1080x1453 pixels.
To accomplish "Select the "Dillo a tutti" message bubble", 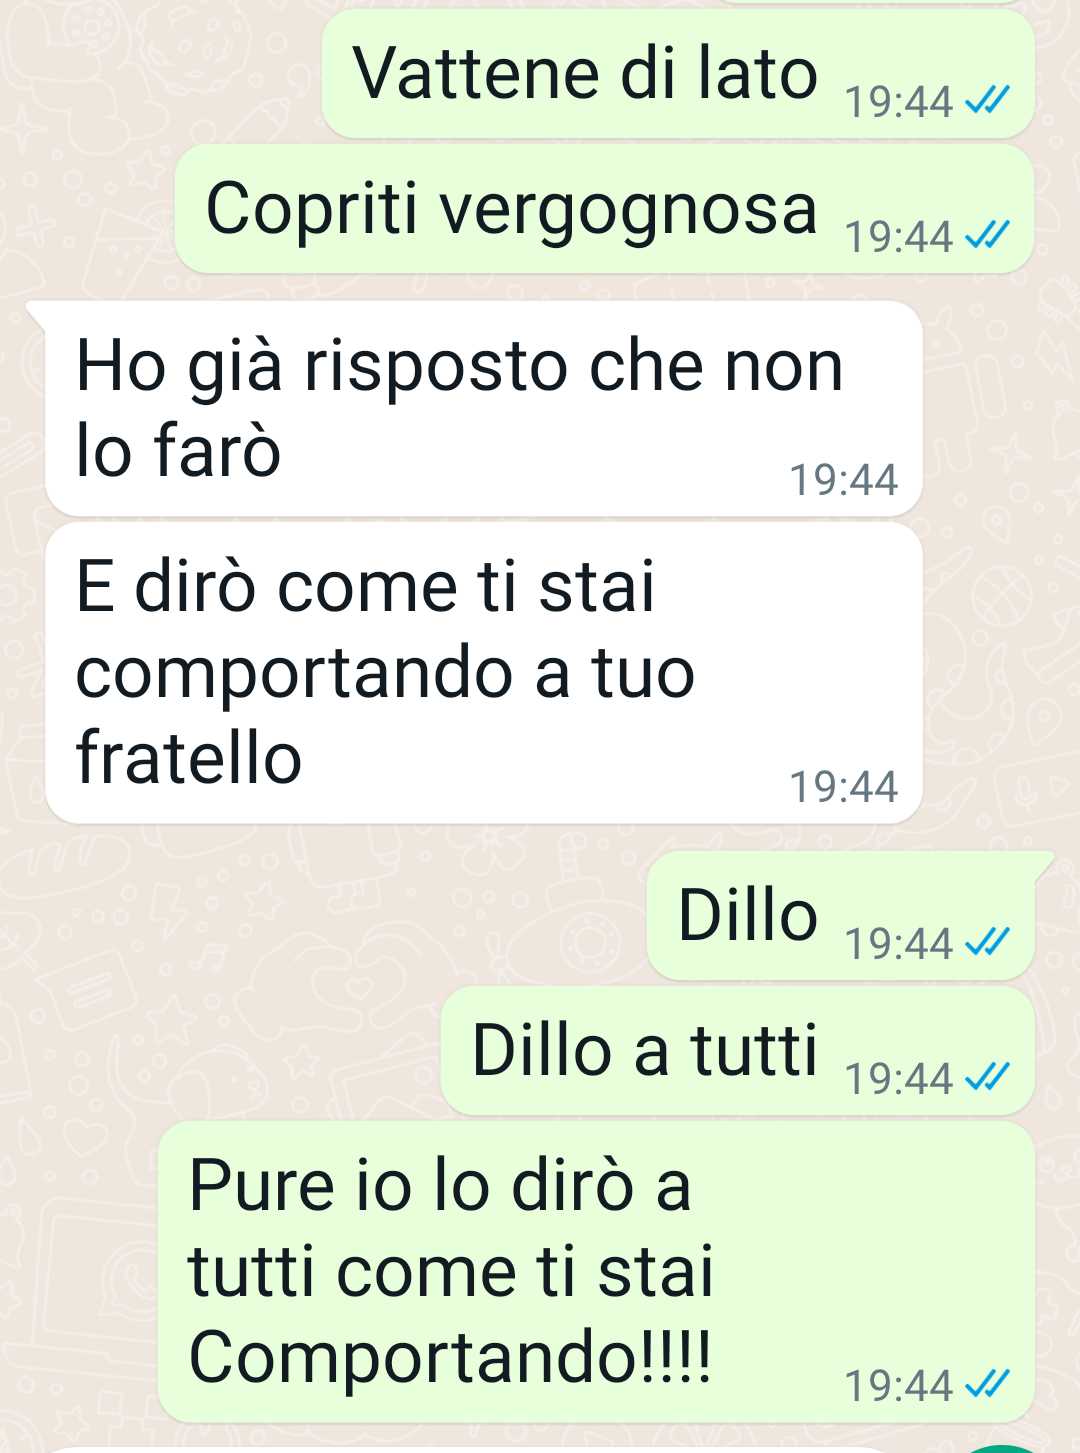I will coord(738,1051).
